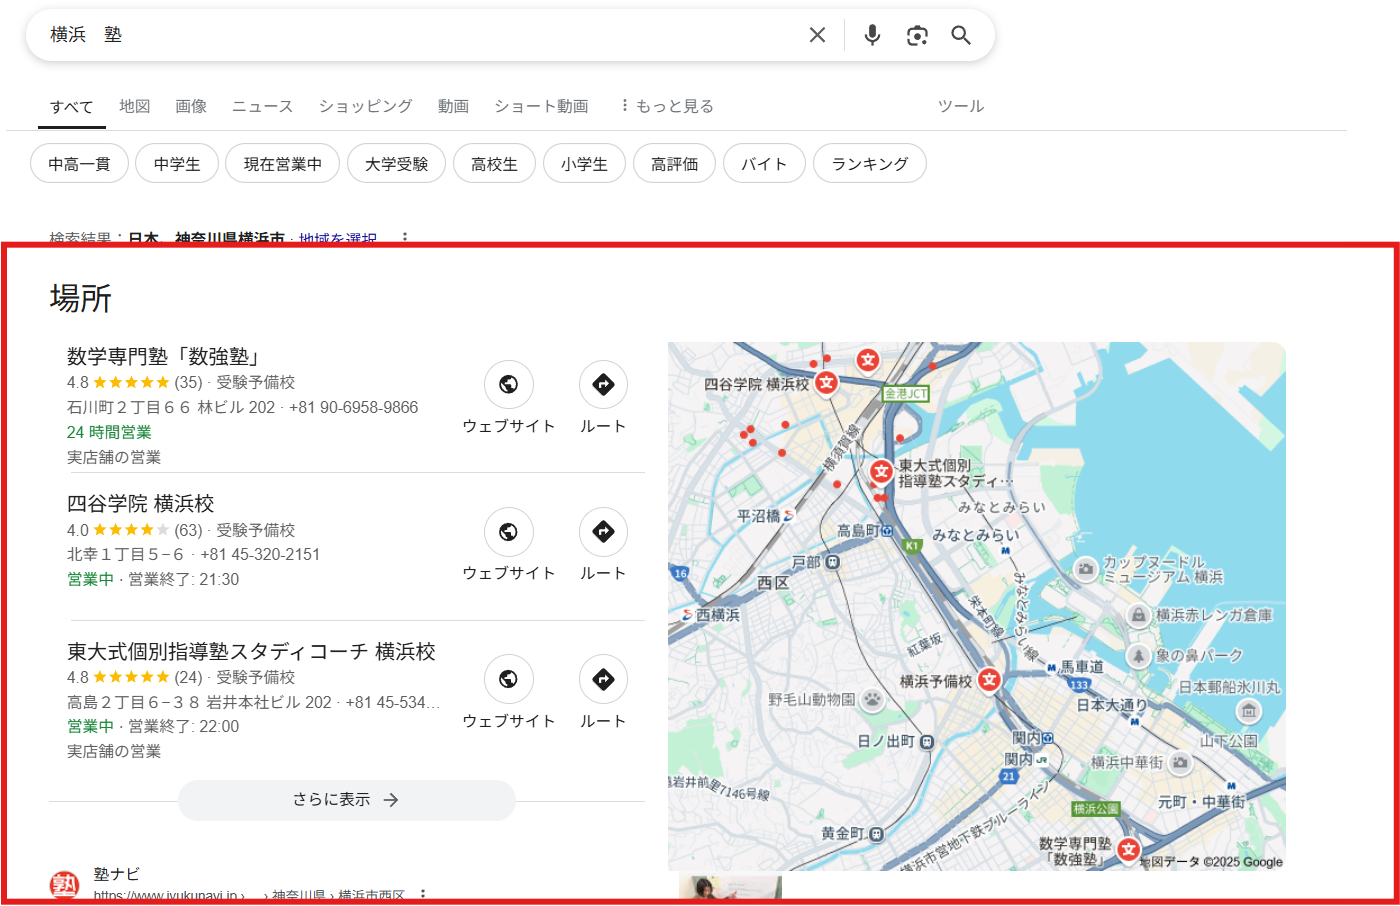Open the website of 数学専門塾「数強塾」
Image resolution: width=1400 pixels, height=906 pixels.
pyautogui.click(x=509, y=384)
